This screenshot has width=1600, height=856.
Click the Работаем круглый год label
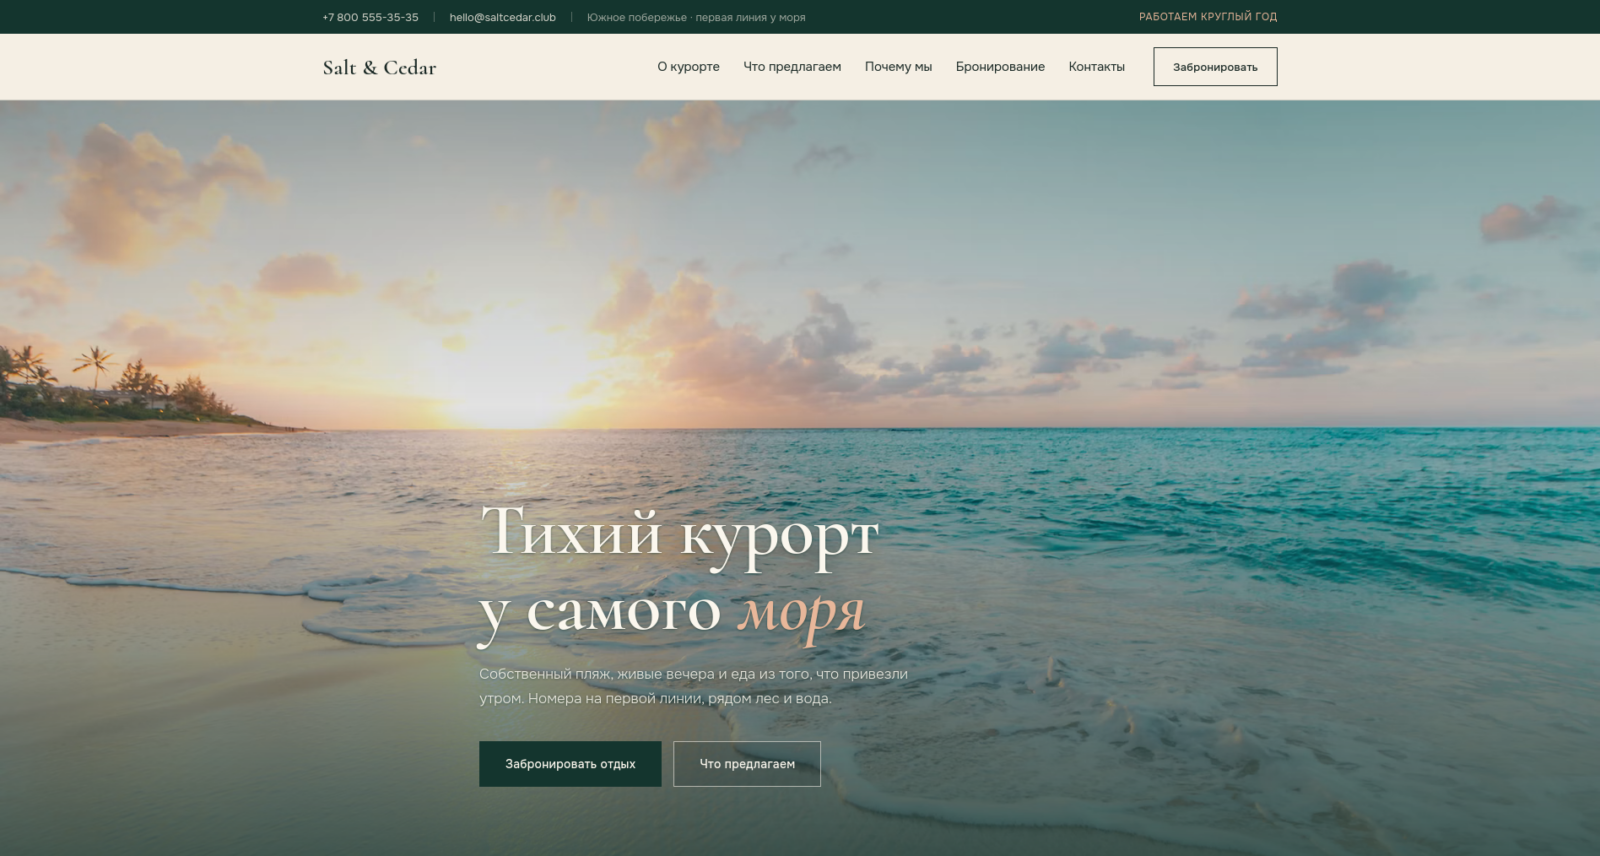coord(1208,17)
